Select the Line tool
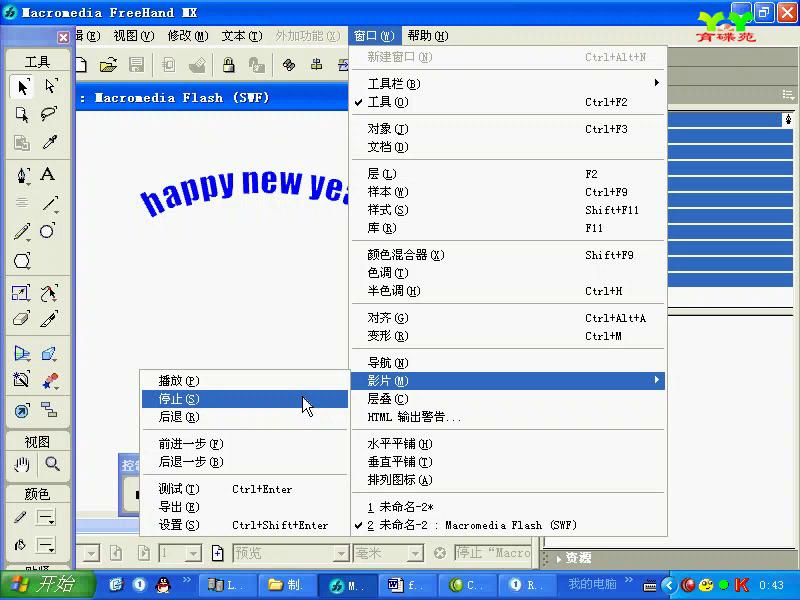The width and height of the screenshot is (800, 600). [x=50, y=204]
